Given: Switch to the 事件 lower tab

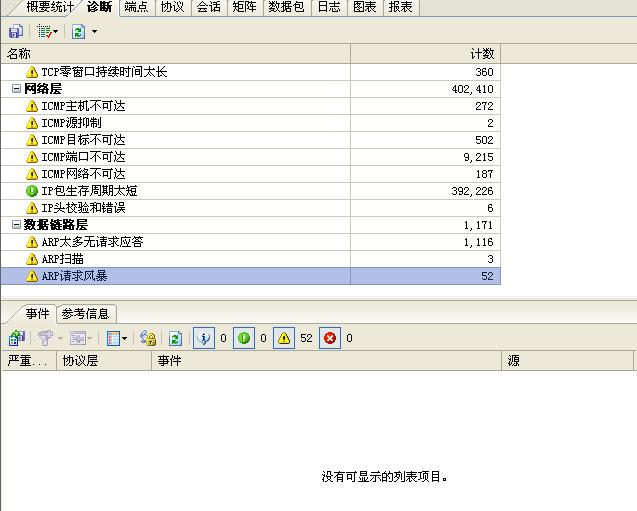Looking at the screenshot, I should pos(37,314).
